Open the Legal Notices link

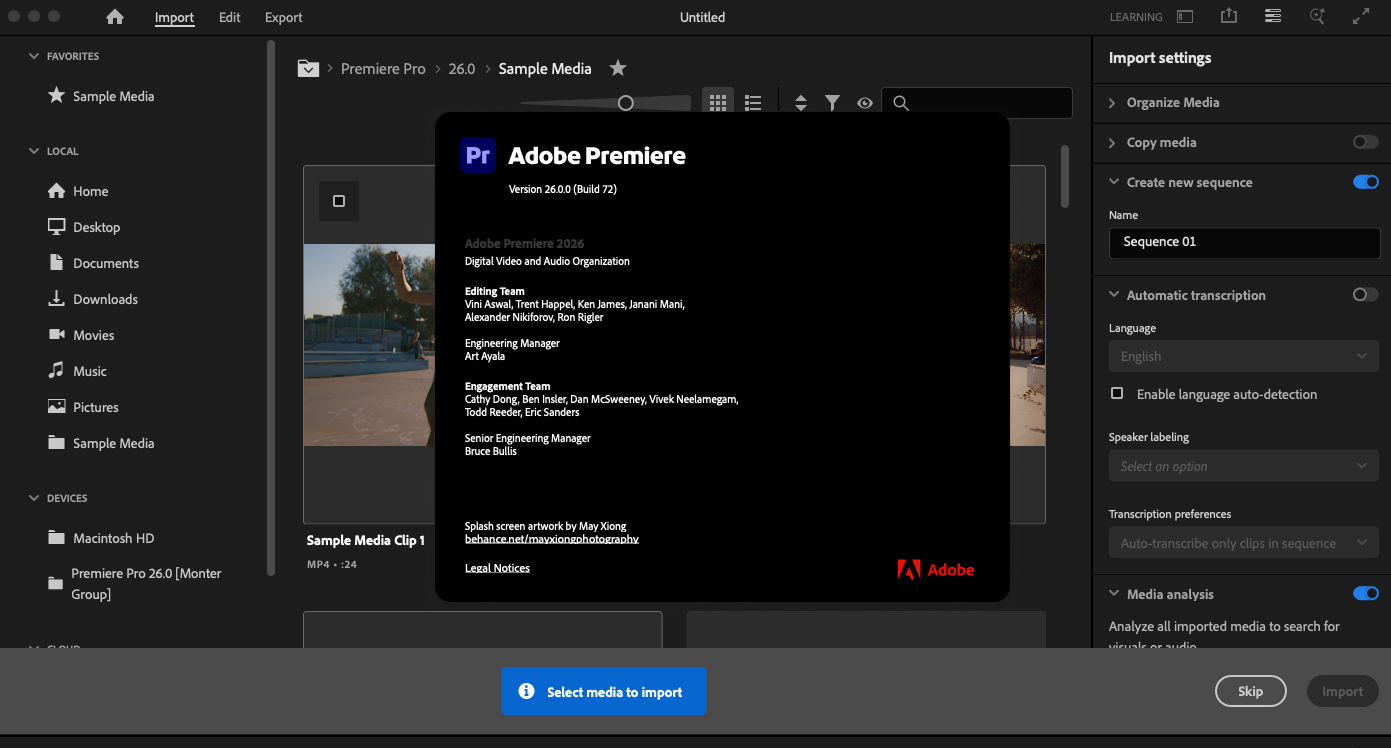point(497,568)
